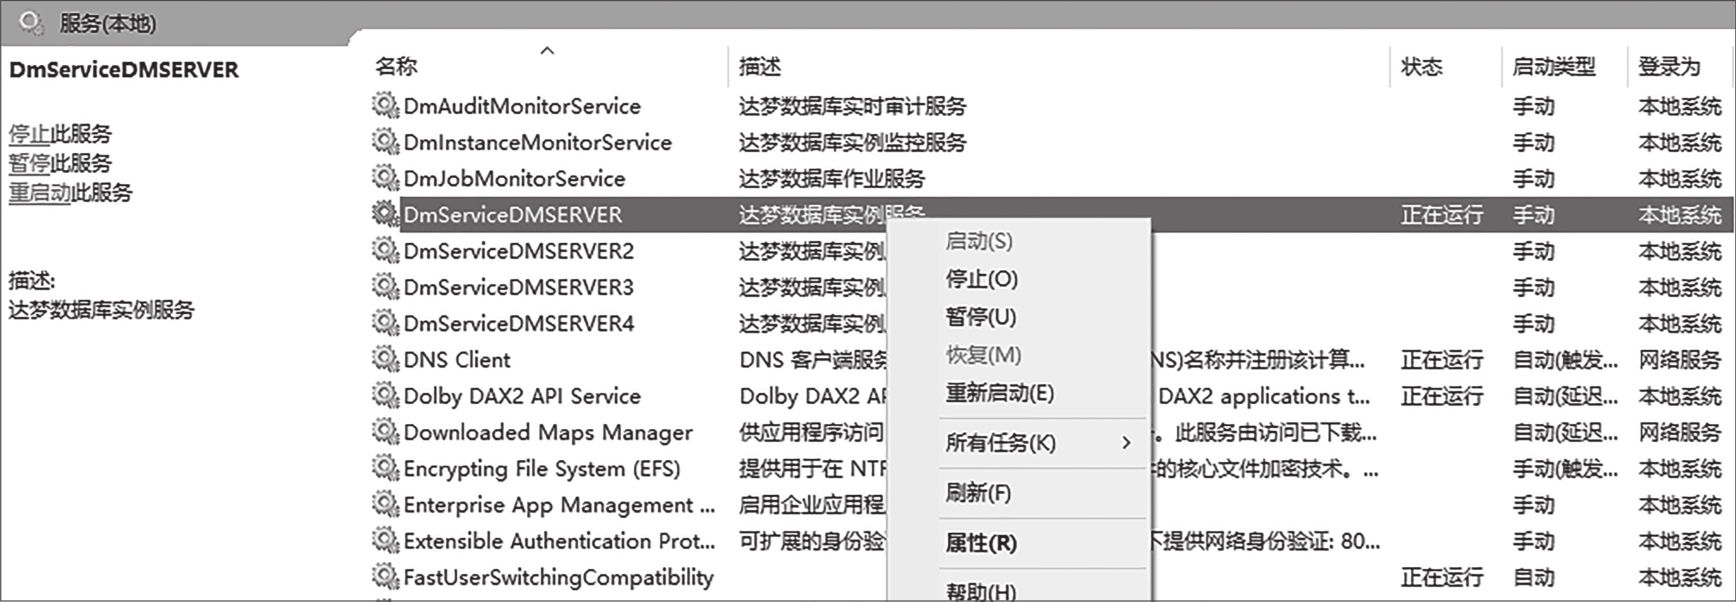Click the DNS Client service icon

(385, 359)
